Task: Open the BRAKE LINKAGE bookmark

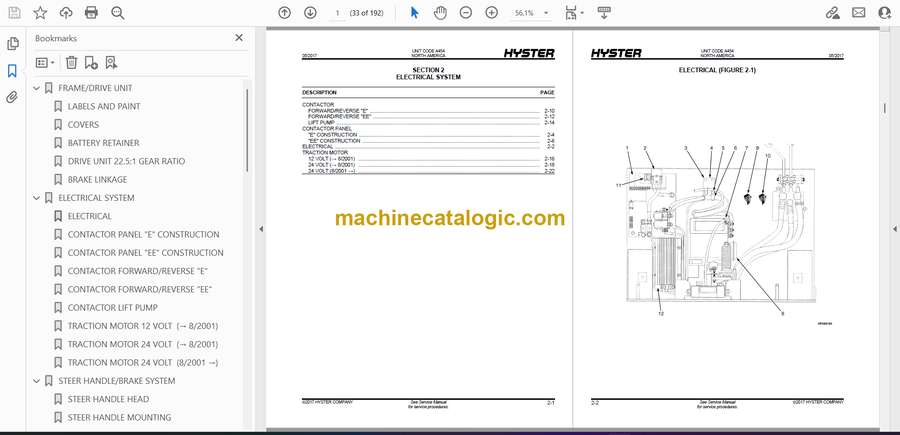Action: (98, 180)
